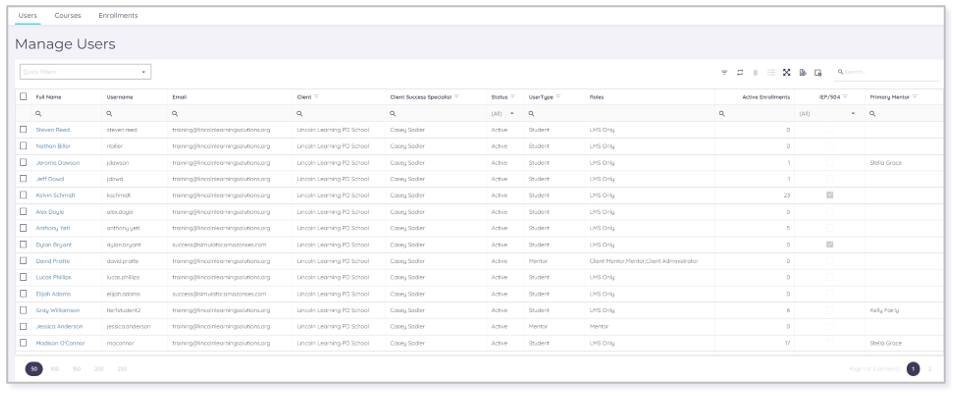Image resolution: width=954 pixels, height=396 pixels.
Task: Select page 1 in pager
Action: click(x=913, y=369)
